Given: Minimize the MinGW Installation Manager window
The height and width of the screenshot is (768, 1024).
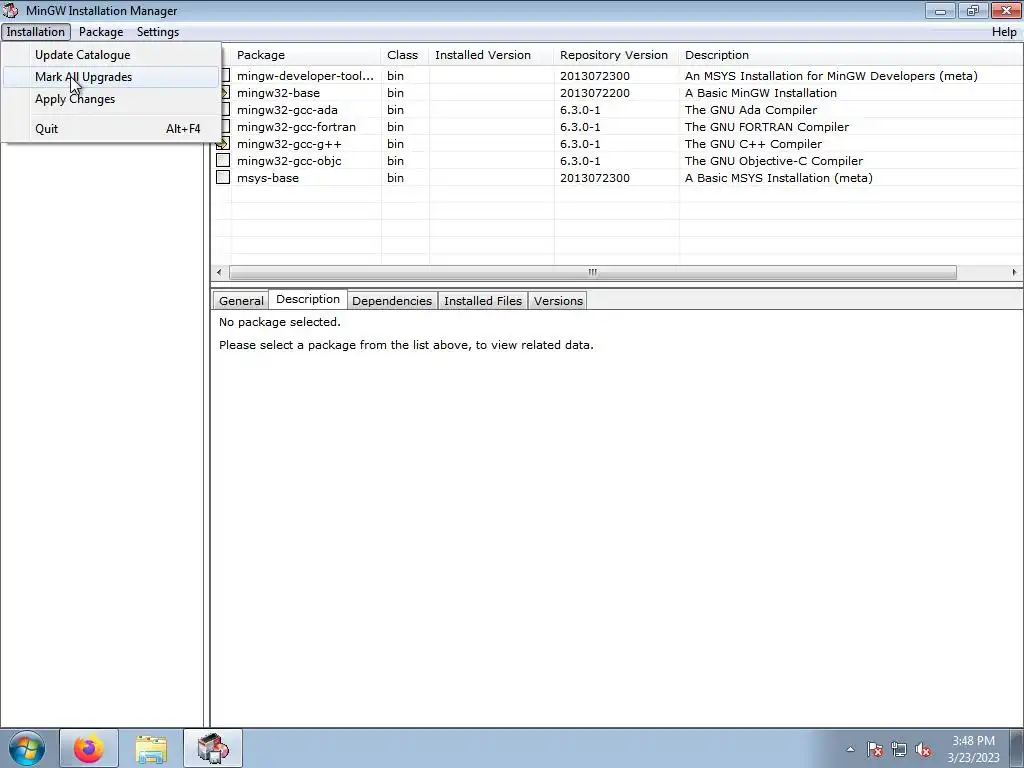Looking at the screenshot, I should pos(940,10).
